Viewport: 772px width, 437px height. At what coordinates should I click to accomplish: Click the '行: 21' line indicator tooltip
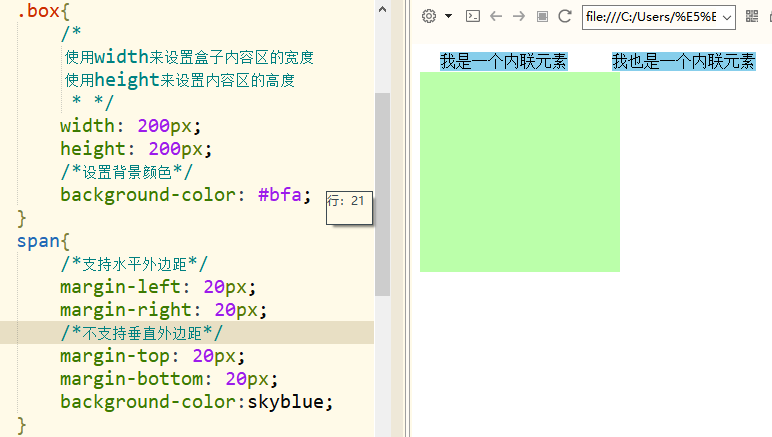pos(349,208)
